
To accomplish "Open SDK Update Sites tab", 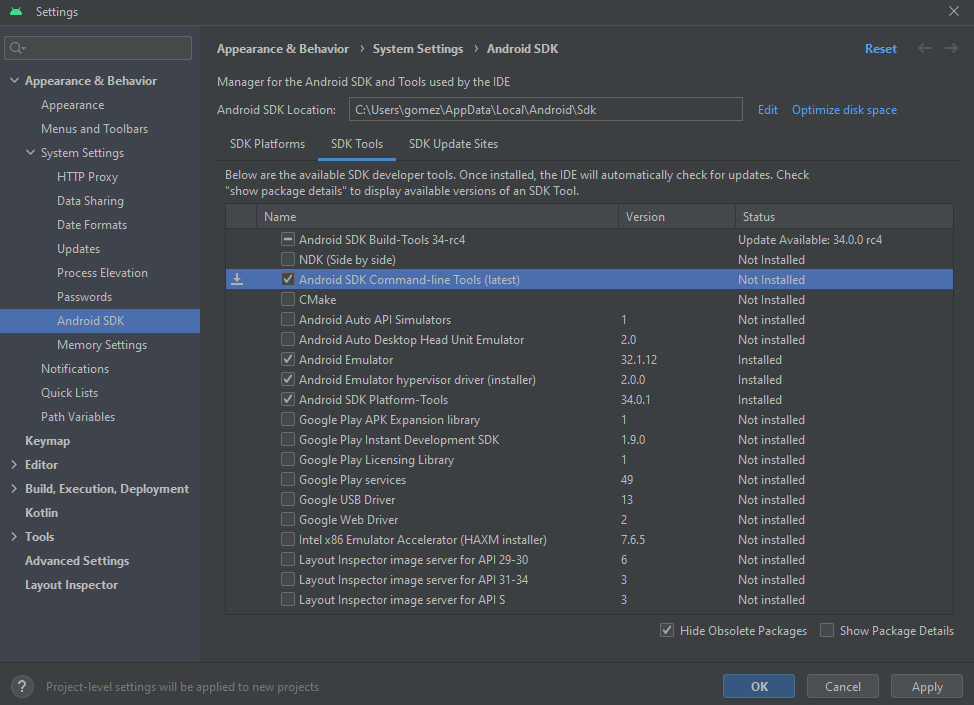I will click(453, 143).
